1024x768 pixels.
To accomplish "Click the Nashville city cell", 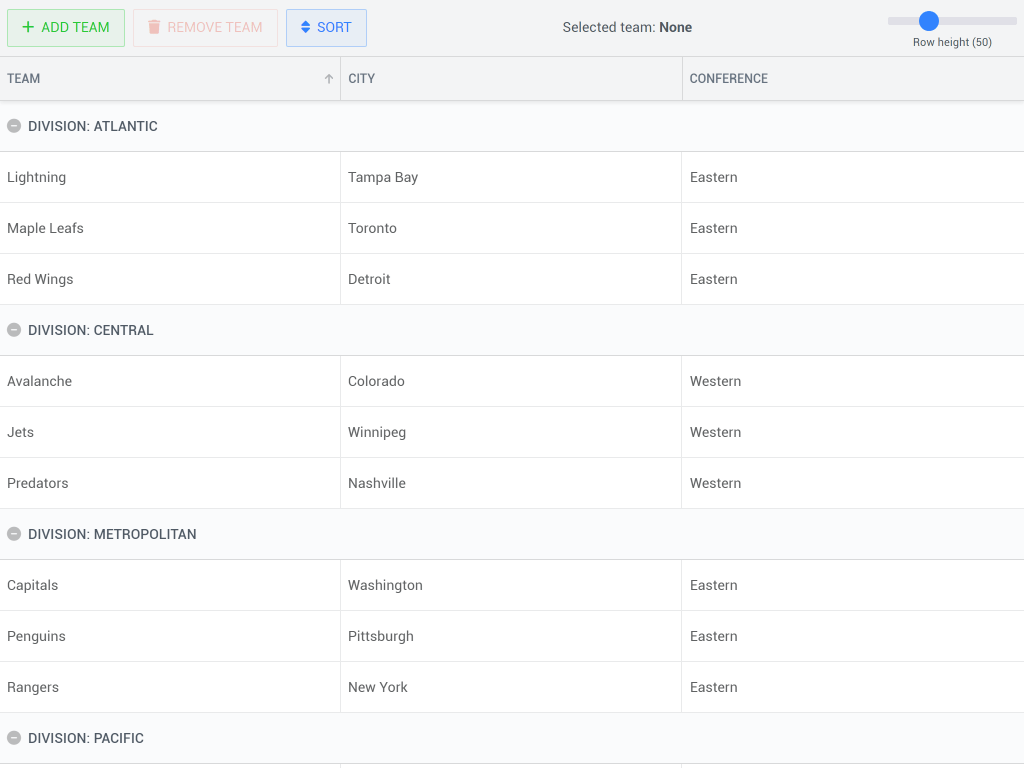I will click(511, 483).
